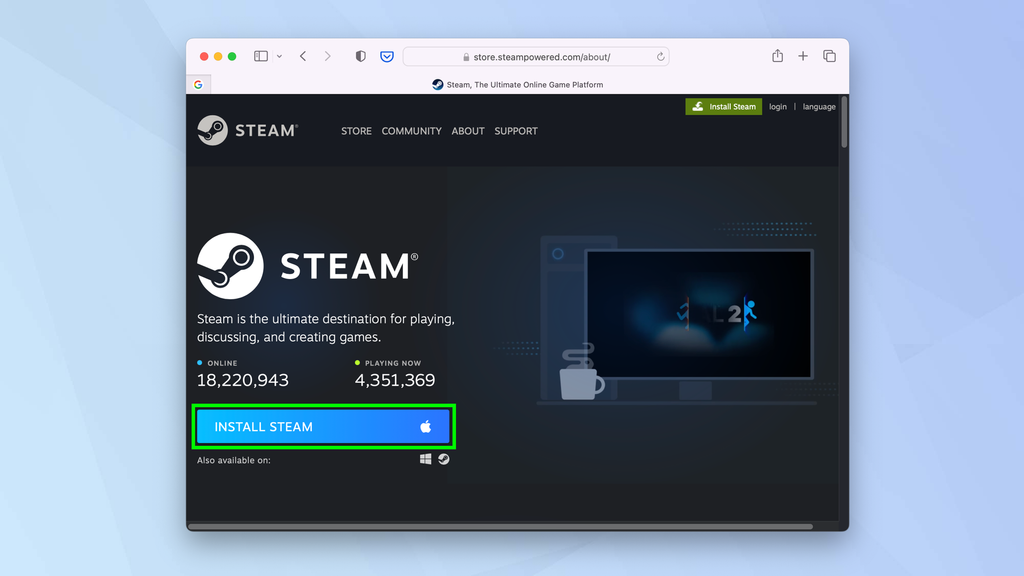
Task: Click the green Install Steam header button
Action: (723, 106)
